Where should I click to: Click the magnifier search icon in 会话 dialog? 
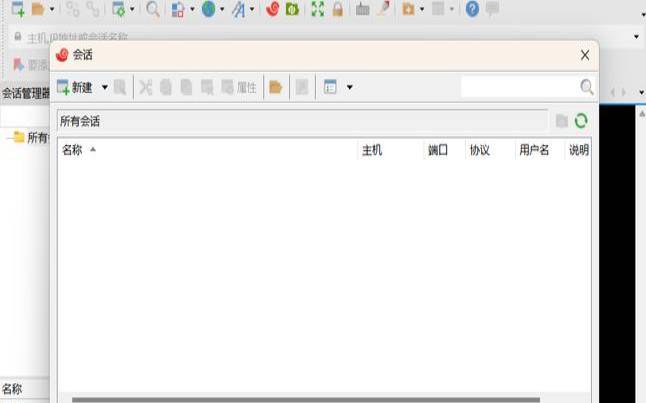click(587, 87)
